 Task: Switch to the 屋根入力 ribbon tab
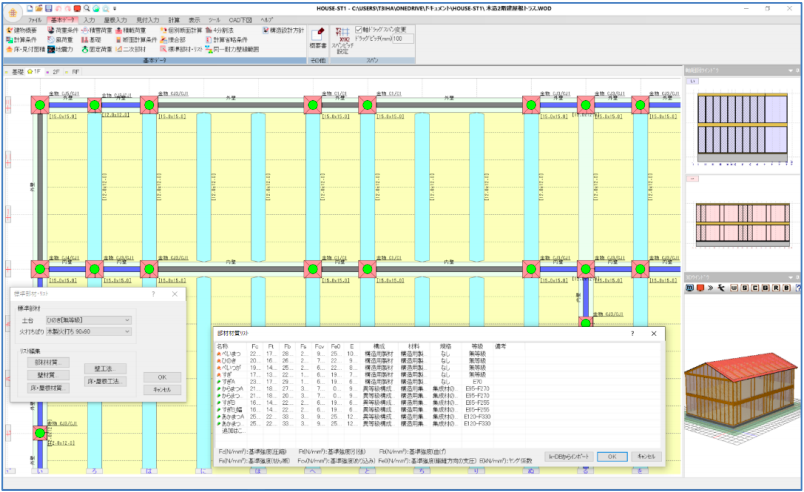pyautogui.click(x=115, y=20)
